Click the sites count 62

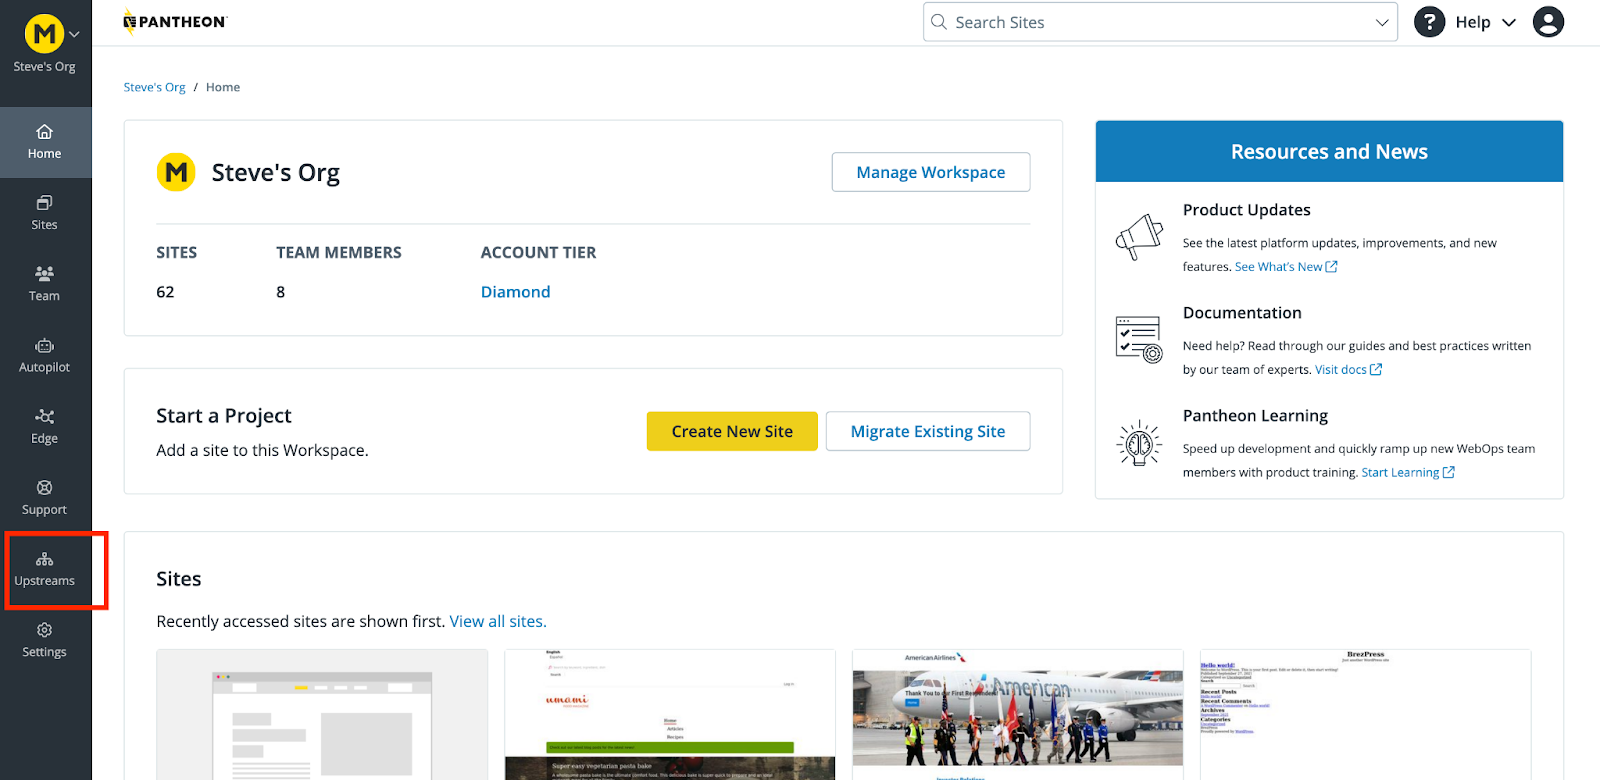click(x=165, y=292)
